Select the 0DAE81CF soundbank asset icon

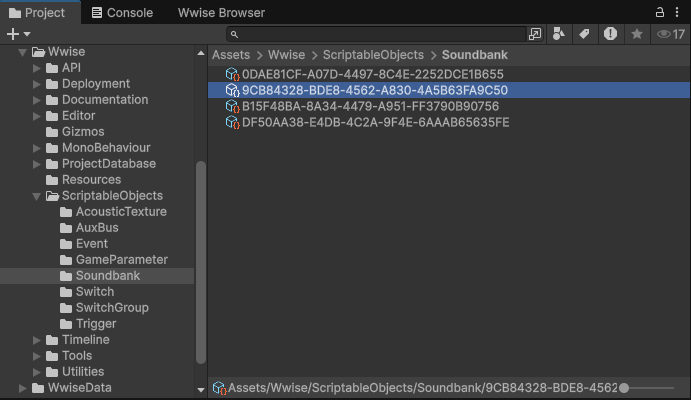point(232,74)
